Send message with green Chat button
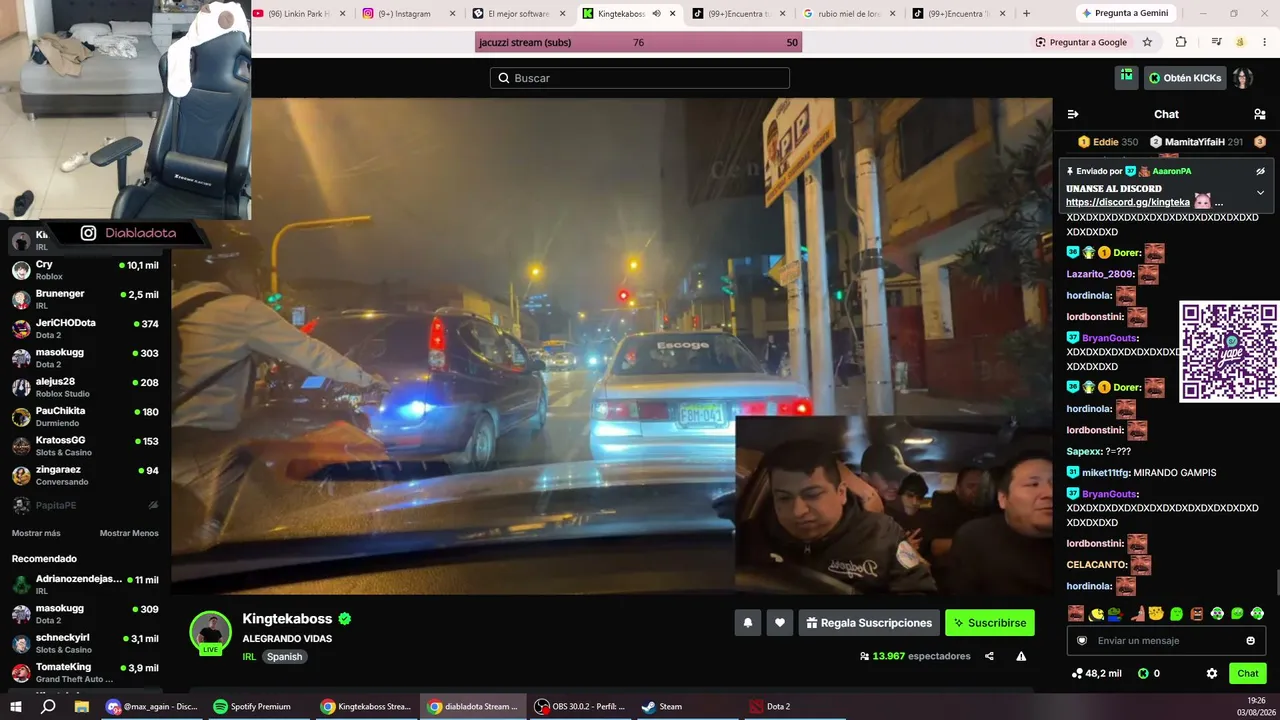Viewport: 1280px width, 720px height. (1248, 673)
